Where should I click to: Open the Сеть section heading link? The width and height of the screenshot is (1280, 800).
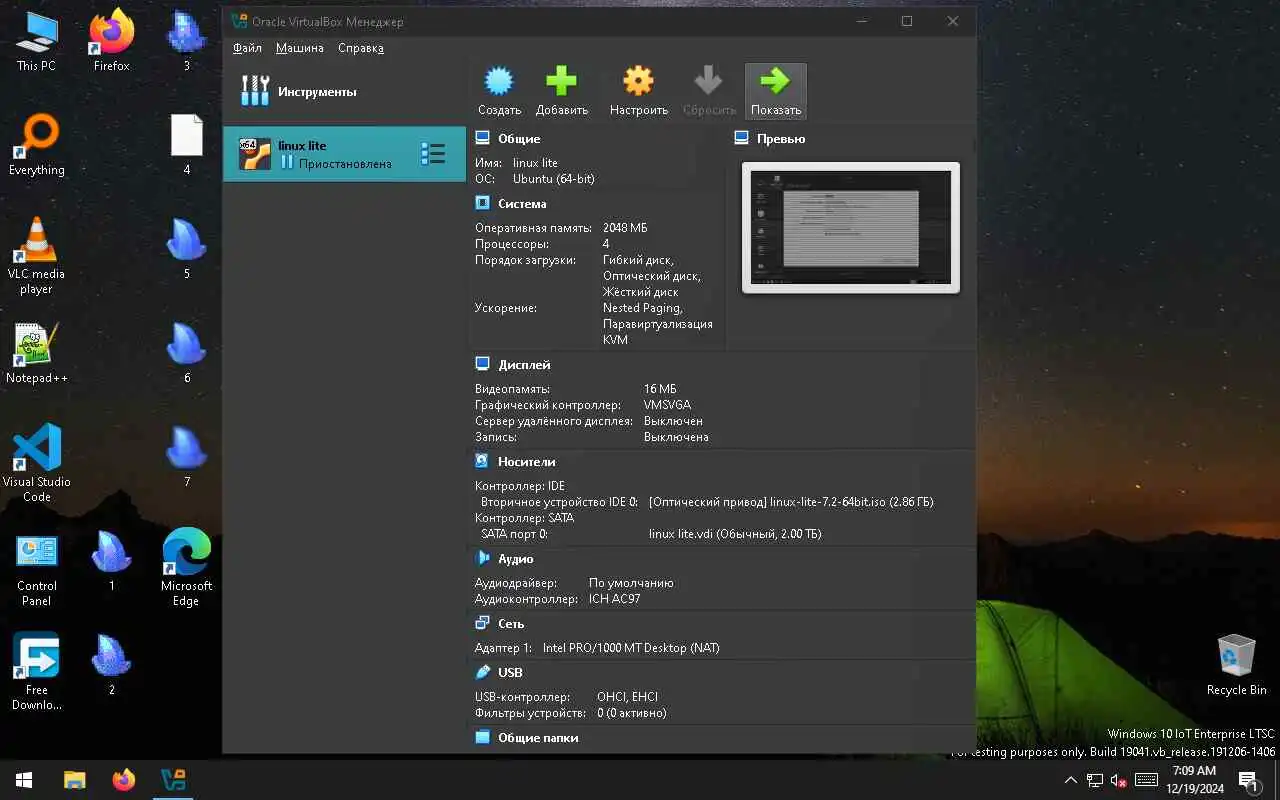[511, 624]
